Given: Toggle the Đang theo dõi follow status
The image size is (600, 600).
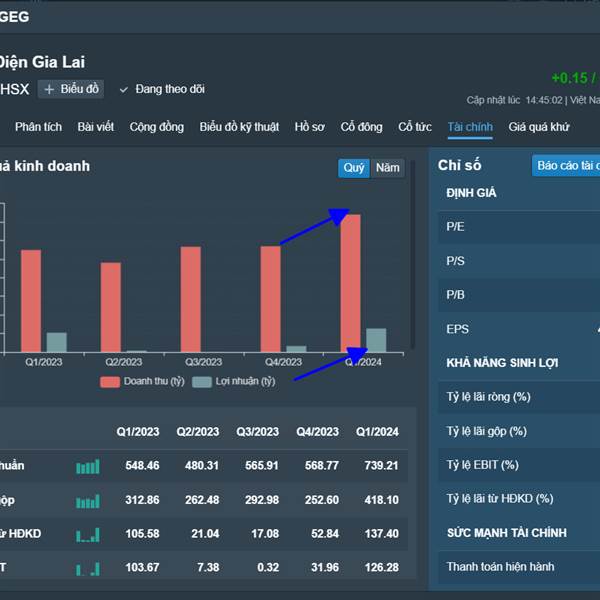Looking at the screenshot, I should 162,89.
